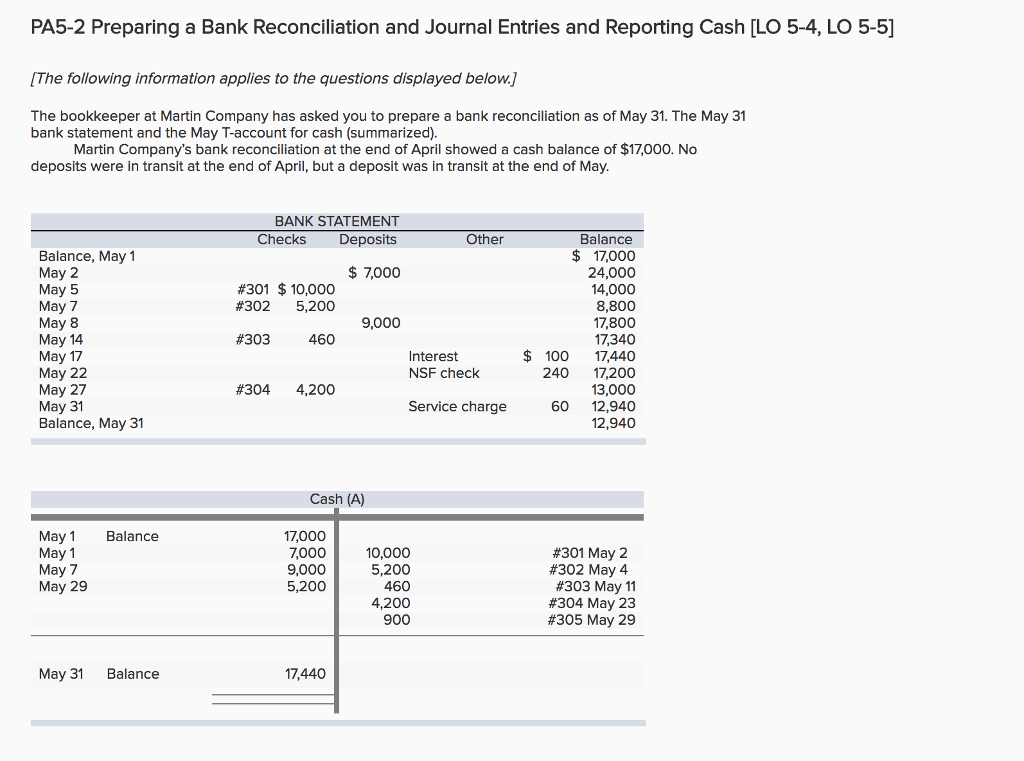Click the Deposits column header
The height and width of the screenshot is (761, 1024).
coord(368,239)
